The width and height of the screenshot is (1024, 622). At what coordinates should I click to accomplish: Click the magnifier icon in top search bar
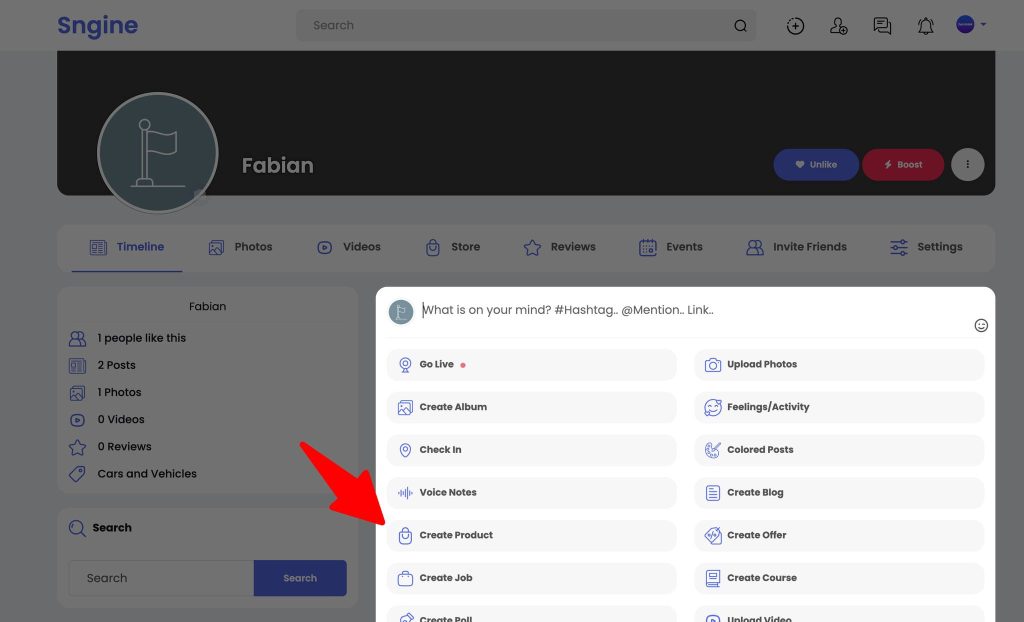[x=740, y=25]
